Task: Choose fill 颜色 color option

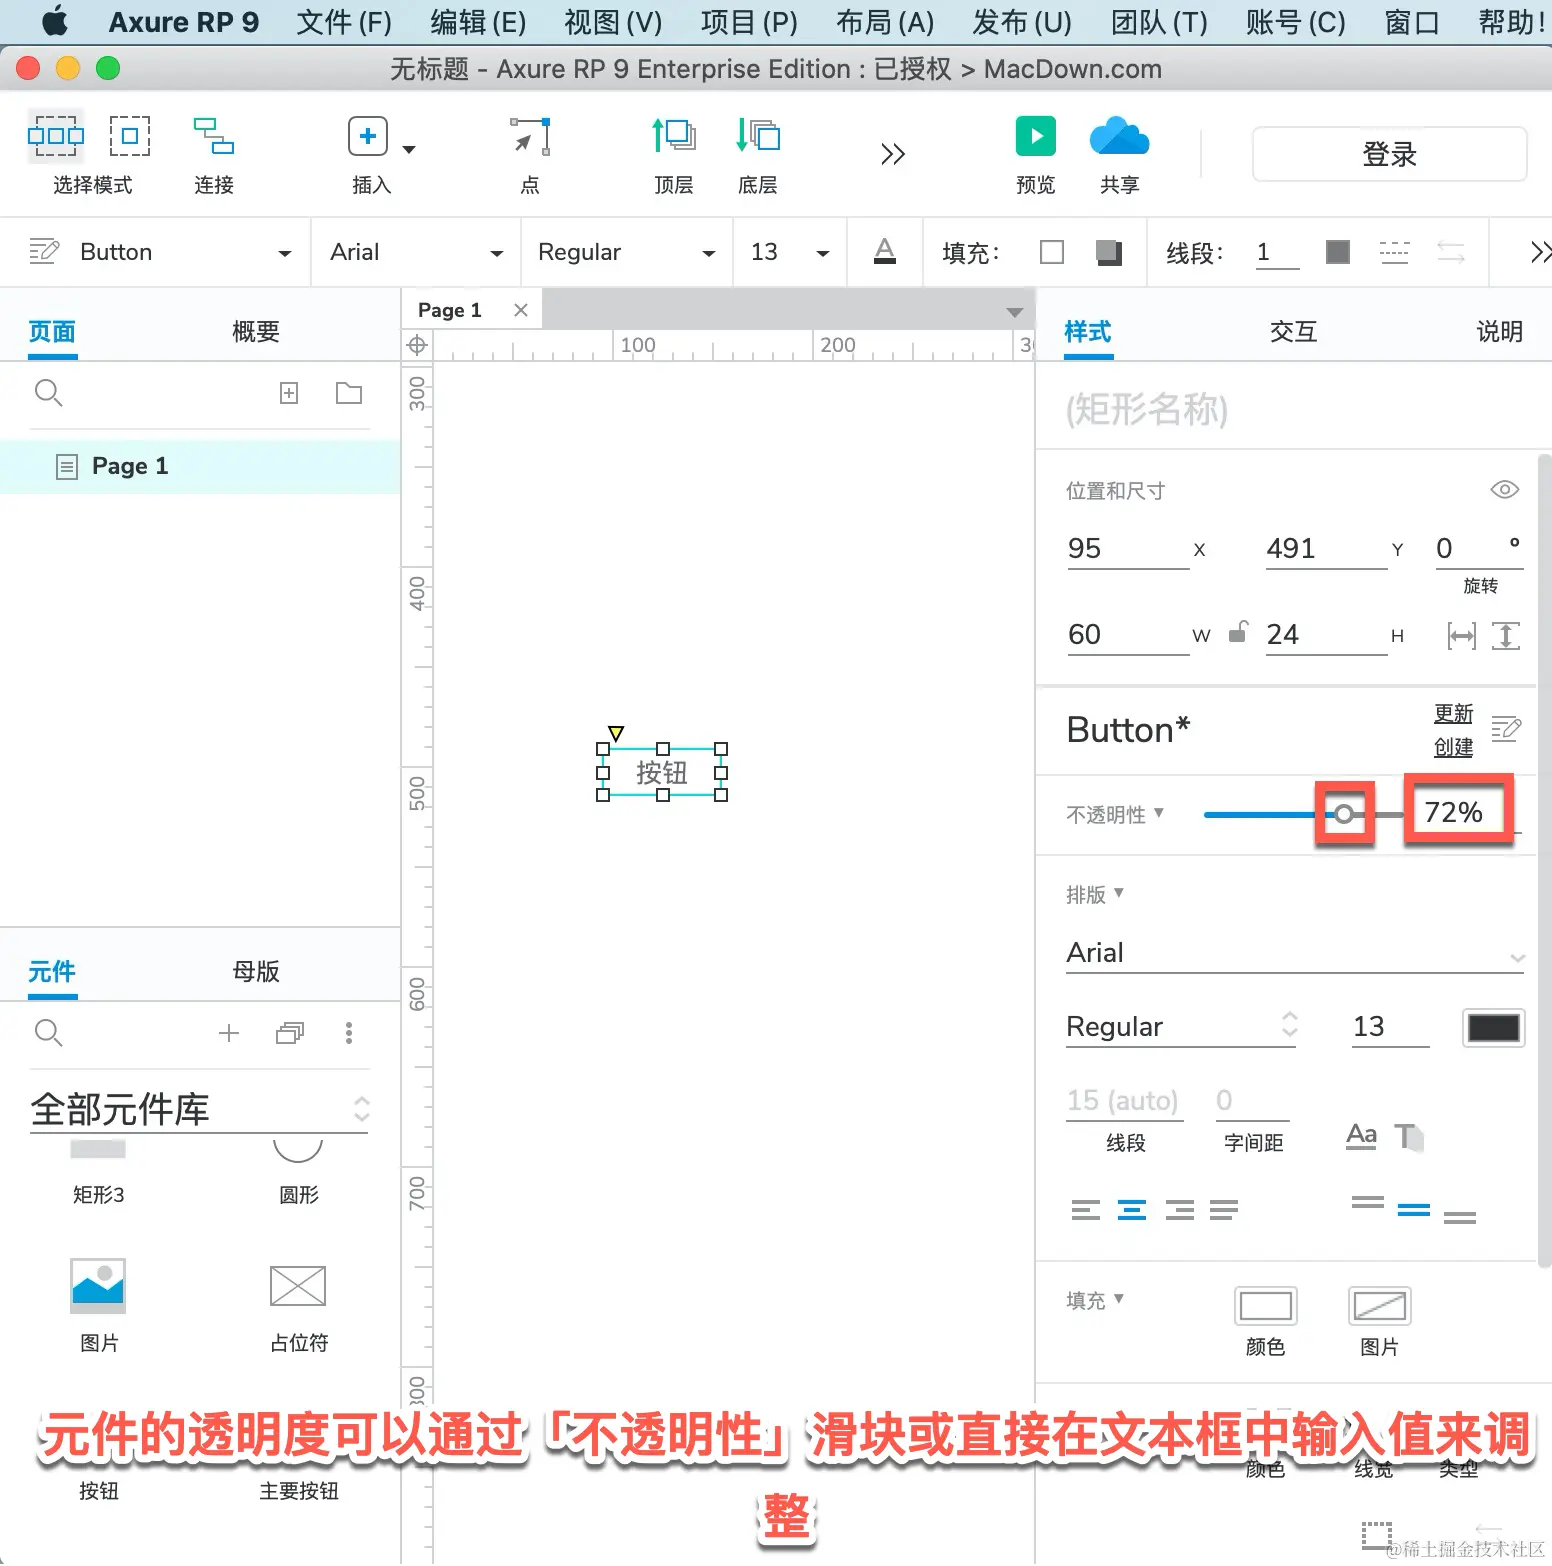Action: coord(1266,1307)
